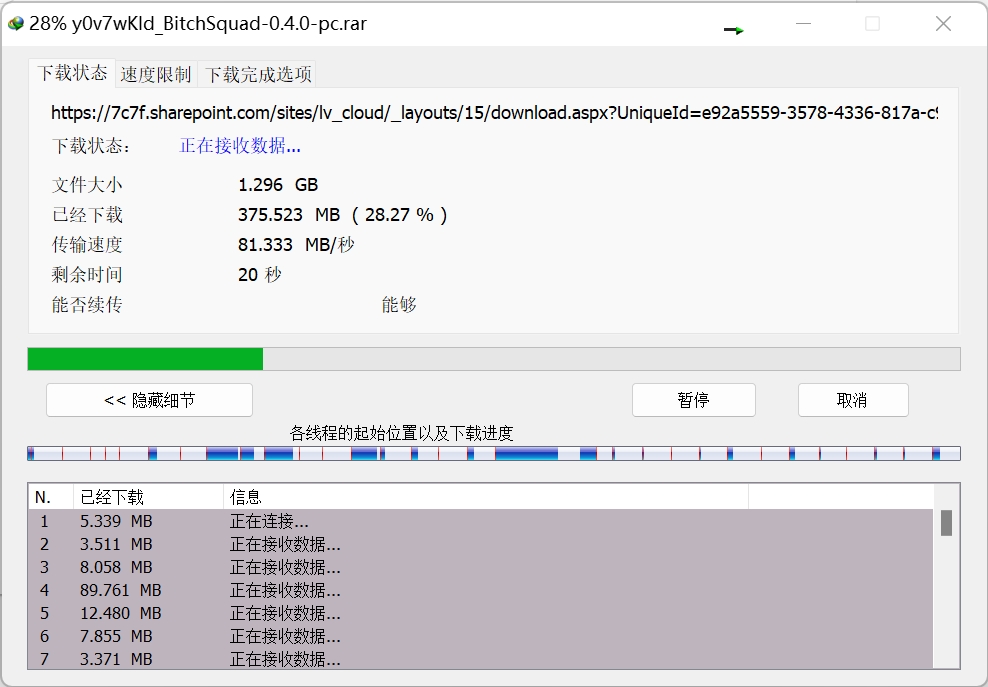The width and height of the screenshot is (988, 687).
Task: Click the thread progress visualization strip
Action: pyautogui.click(x=494, y=452)
